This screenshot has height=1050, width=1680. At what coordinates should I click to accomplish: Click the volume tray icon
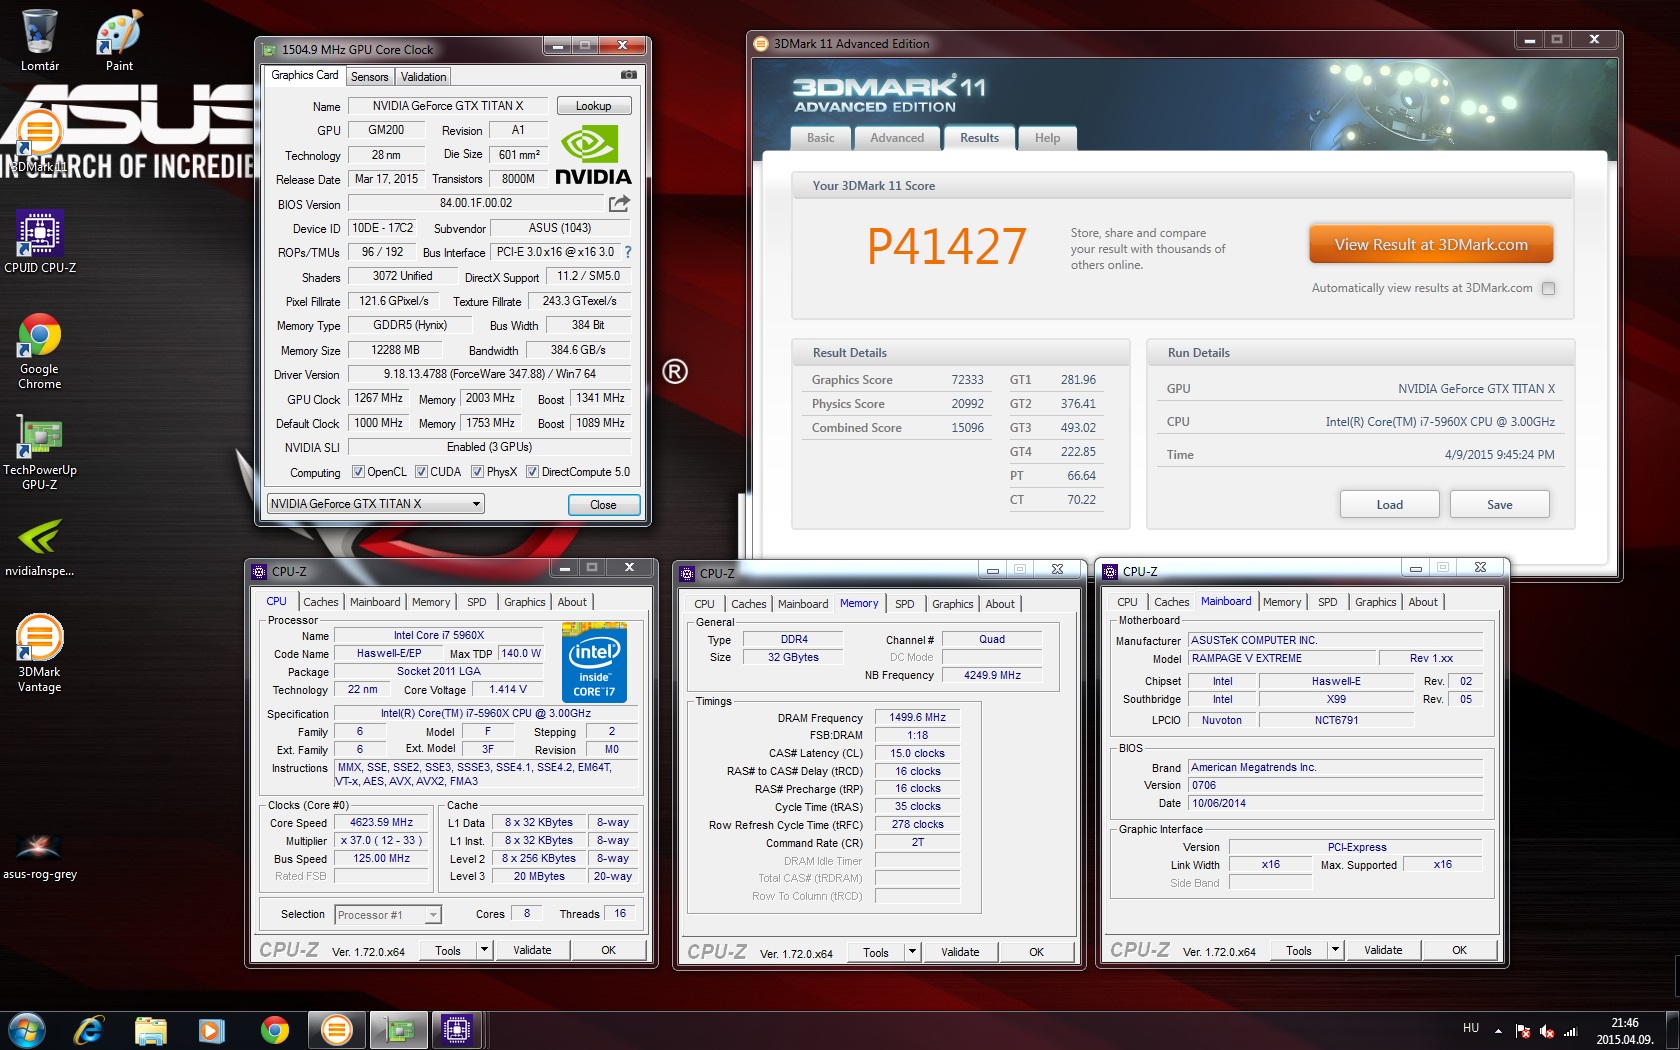(1547, 1031)
